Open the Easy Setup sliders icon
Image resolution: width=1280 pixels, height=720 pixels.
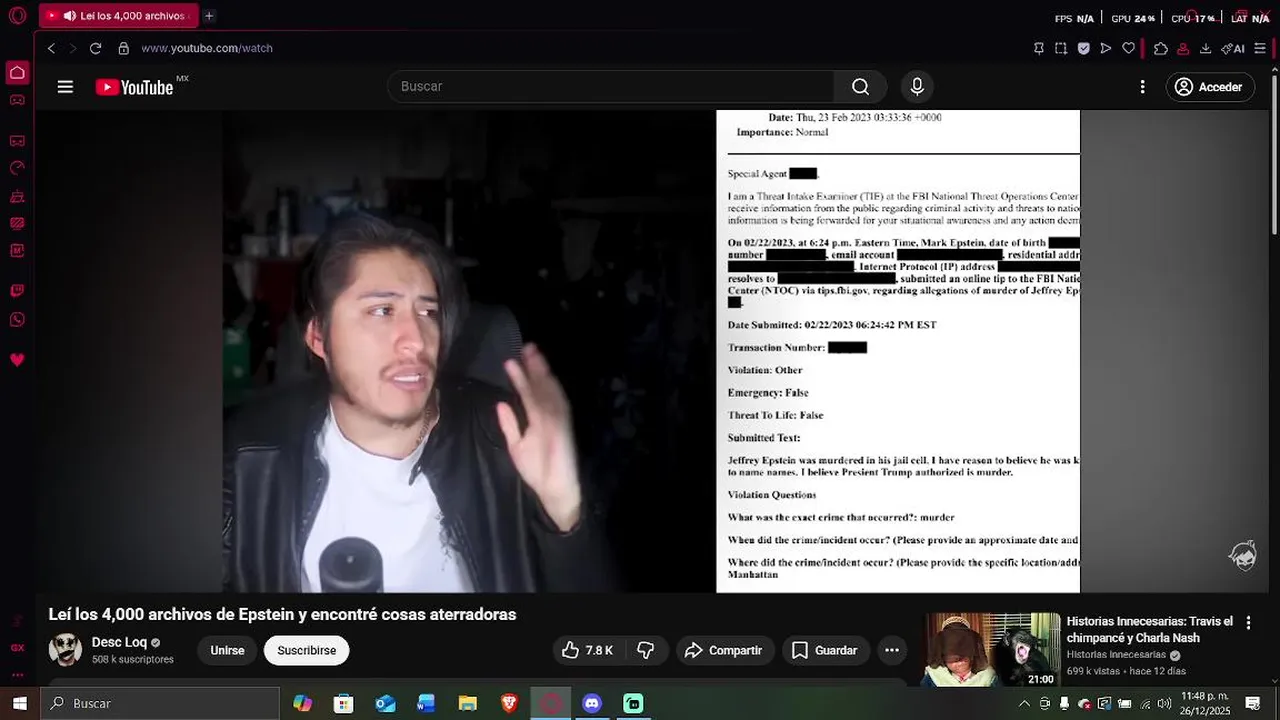coord(1260,48)
